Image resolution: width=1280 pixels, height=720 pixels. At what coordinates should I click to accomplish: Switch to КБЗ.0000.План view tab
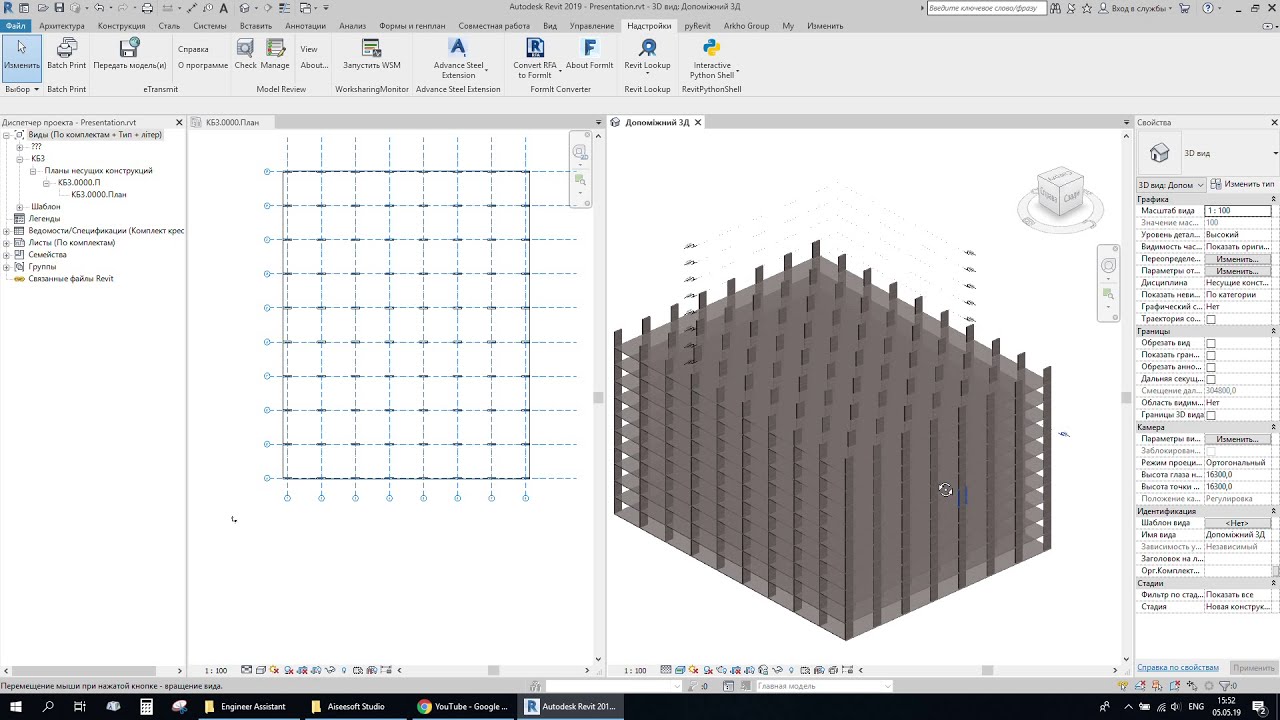(232, 122)
